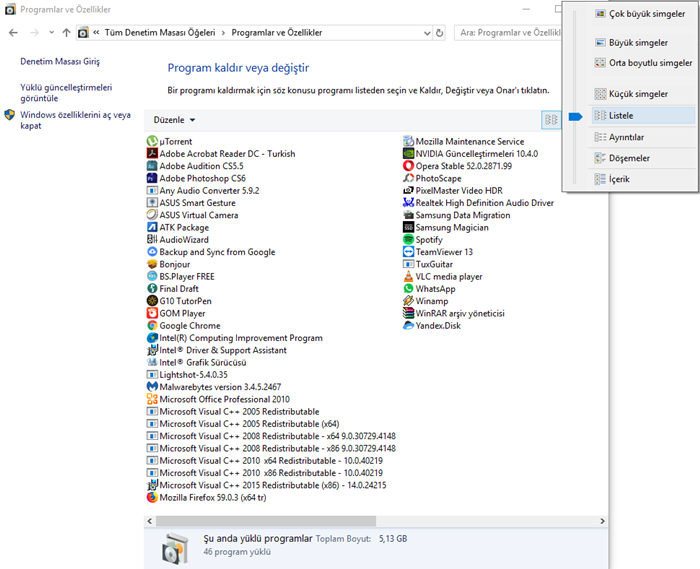Click the Google Chrome icon
The image size is (700, 569).
point(152,326)
